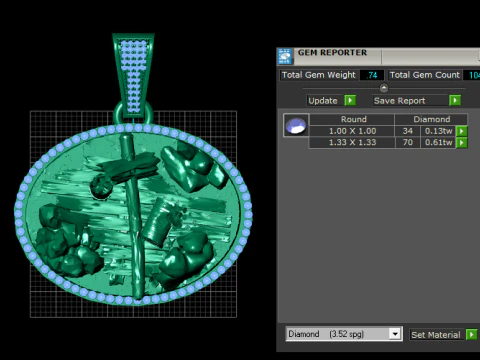Screen dimensions: 480x360
Task: Click the Update button
Action: click(323, 101)
